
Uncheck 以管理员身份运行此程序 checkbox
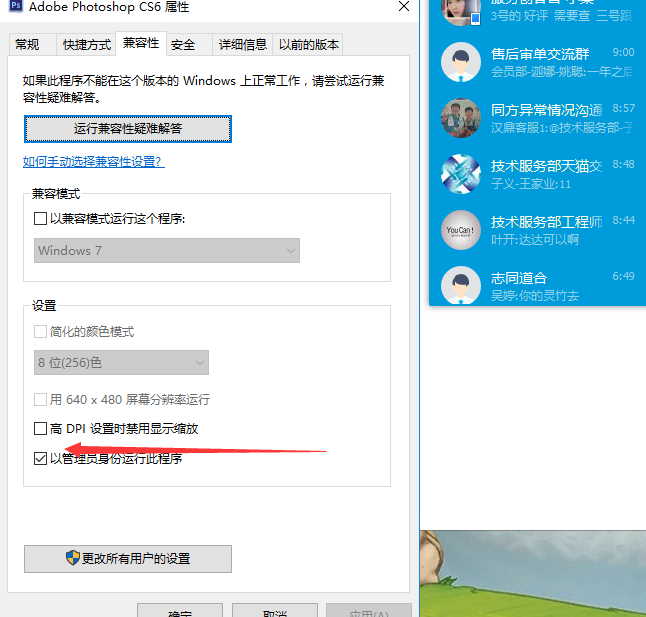coord(40,458)
